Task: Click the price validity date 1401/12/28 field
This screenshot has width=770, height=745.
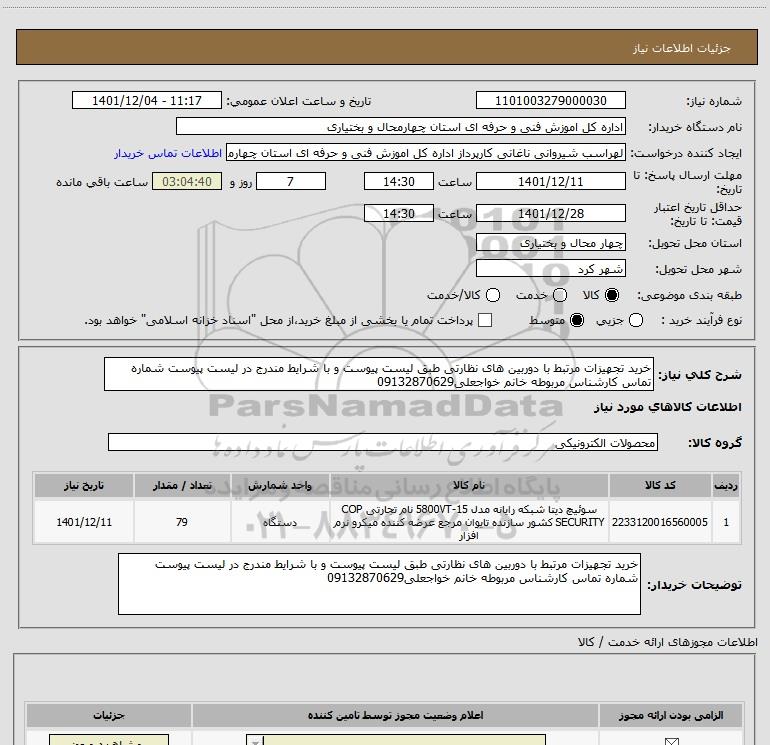Action: click(x=550, y=213)
